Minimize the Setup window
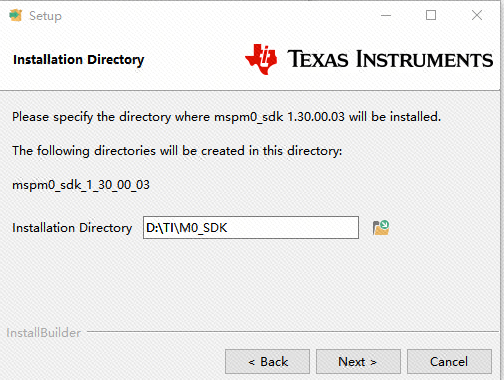The height and width of the screenshot is (380, 504). pos(386,15)
